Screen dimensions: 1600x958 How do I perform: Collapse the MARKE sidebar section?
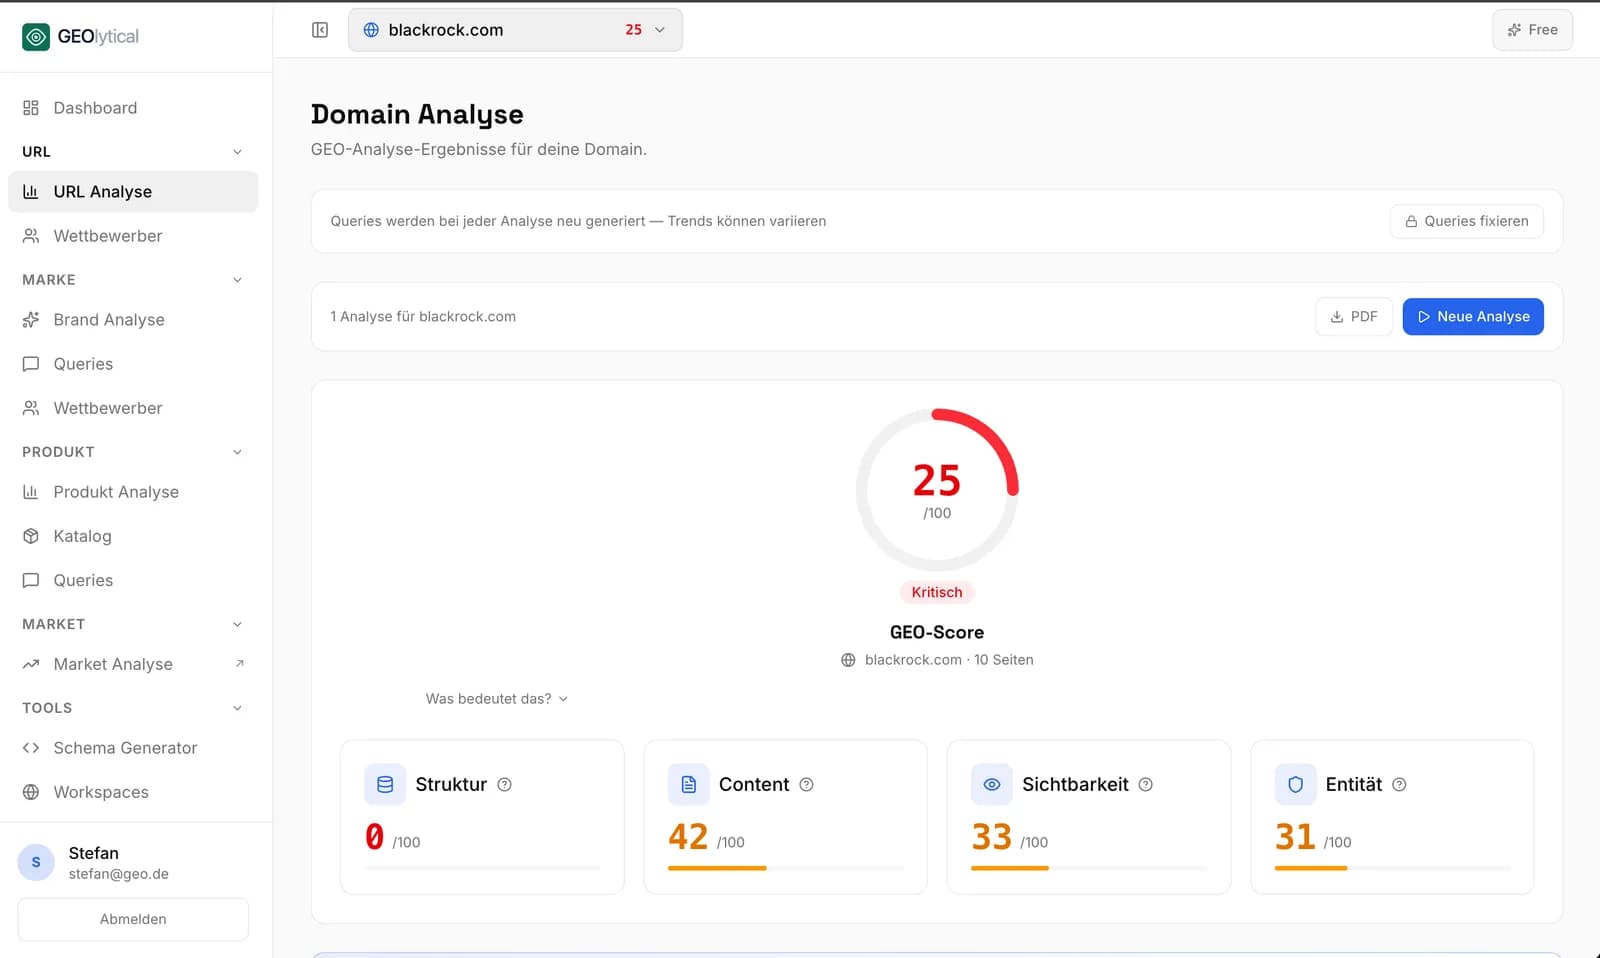click(x=238, y=280)
